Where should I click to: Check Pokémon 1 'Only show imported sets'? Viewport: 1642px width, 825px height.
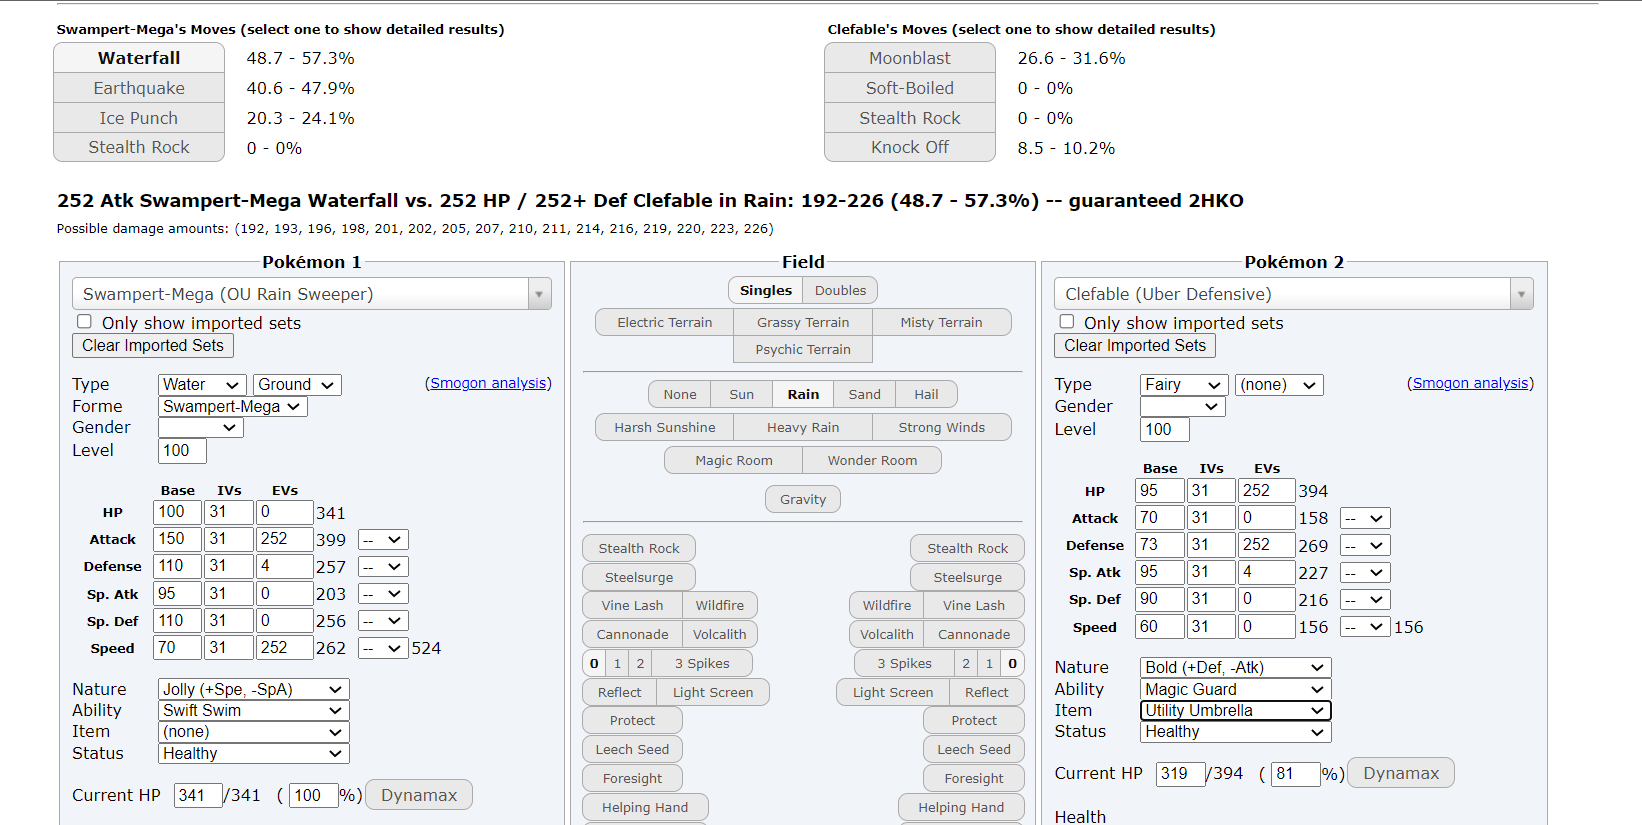point(85,322)
